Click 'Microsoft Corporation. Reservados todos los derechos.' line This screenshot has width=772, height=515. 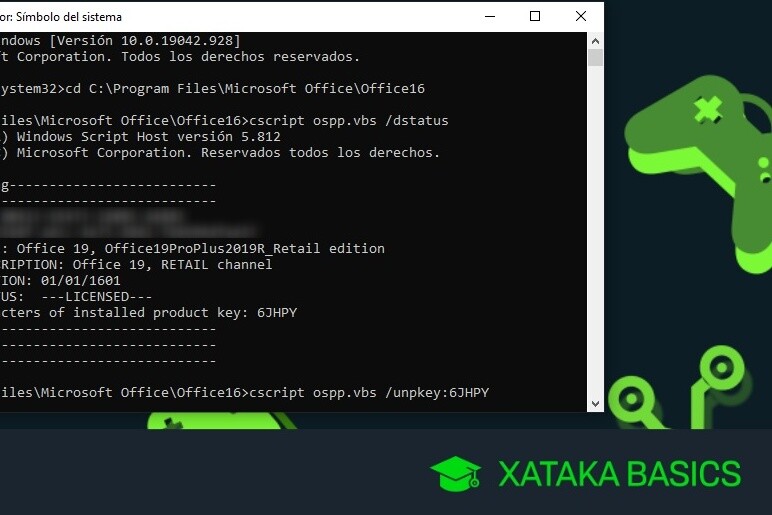coord(228,153)
